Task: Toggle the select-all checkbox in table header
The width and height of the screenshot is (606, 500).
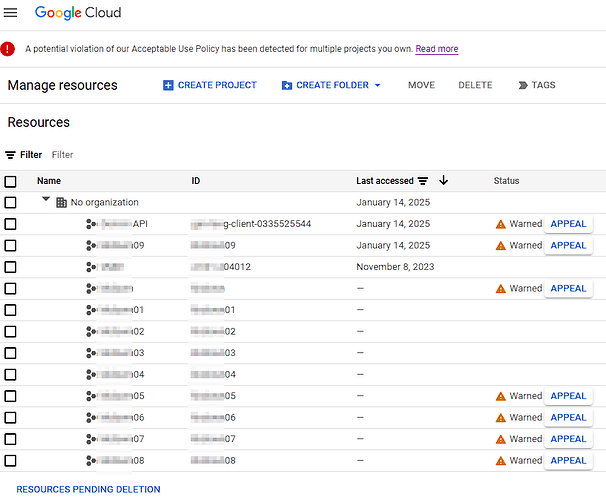Action: pos(10,181)
